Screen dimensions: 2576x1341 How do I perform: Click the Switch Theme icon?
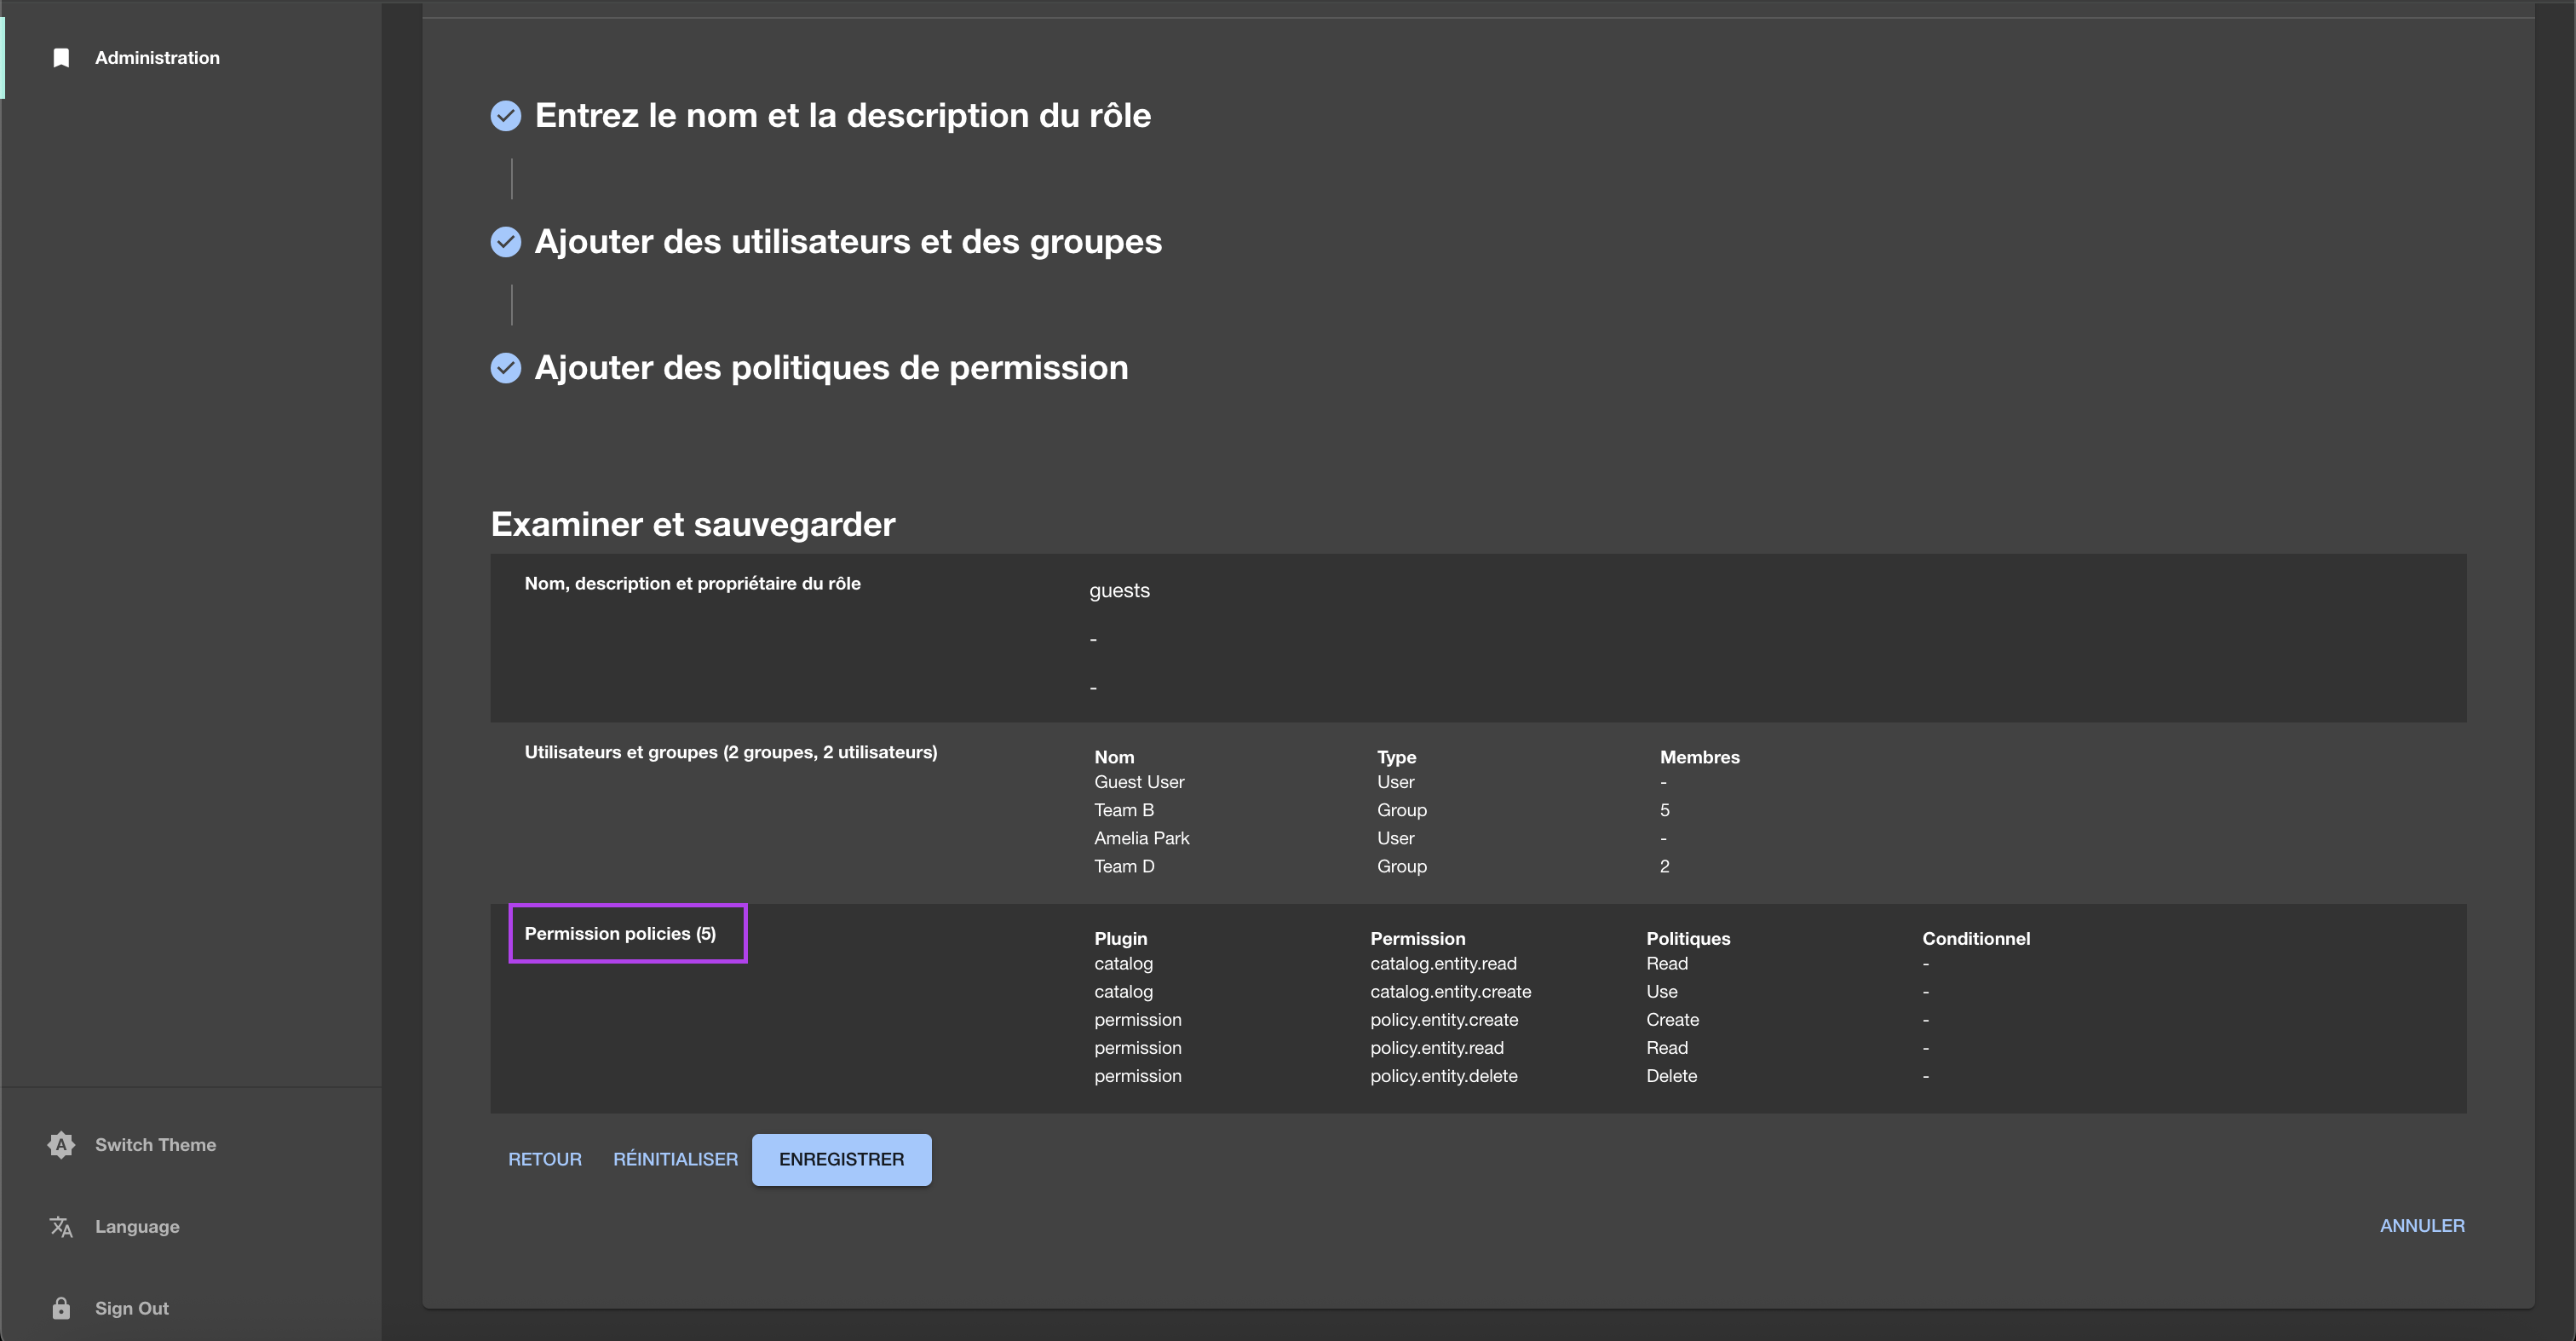(61, 1145)
